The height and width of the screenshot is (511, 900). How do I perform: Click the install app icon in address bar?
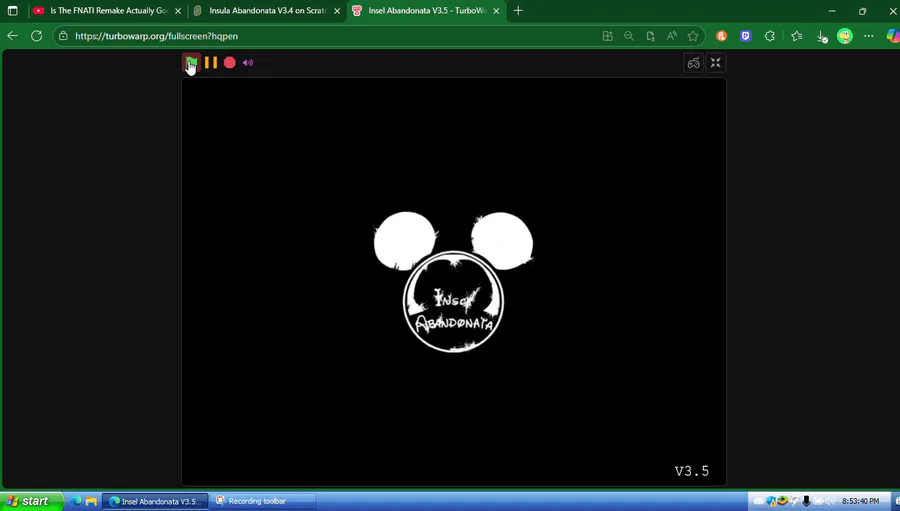650,36
